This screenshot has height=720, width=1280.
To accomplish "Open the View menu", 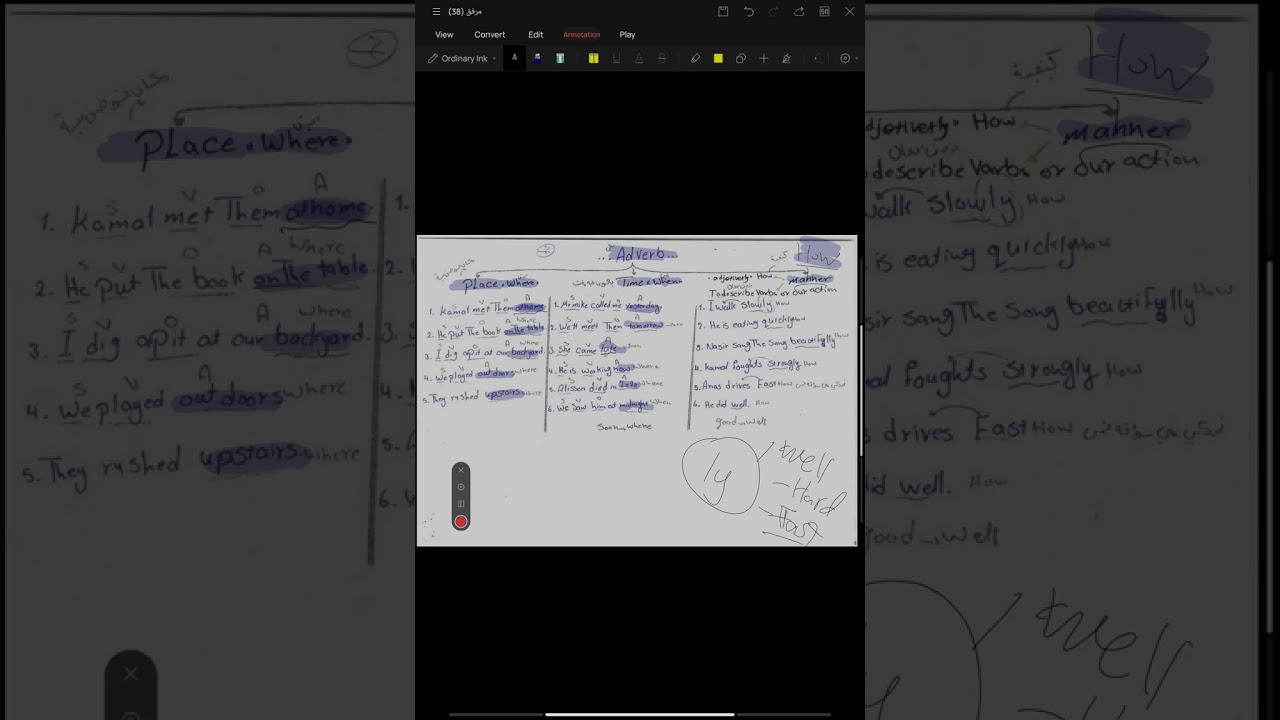I will coord(444,35).
